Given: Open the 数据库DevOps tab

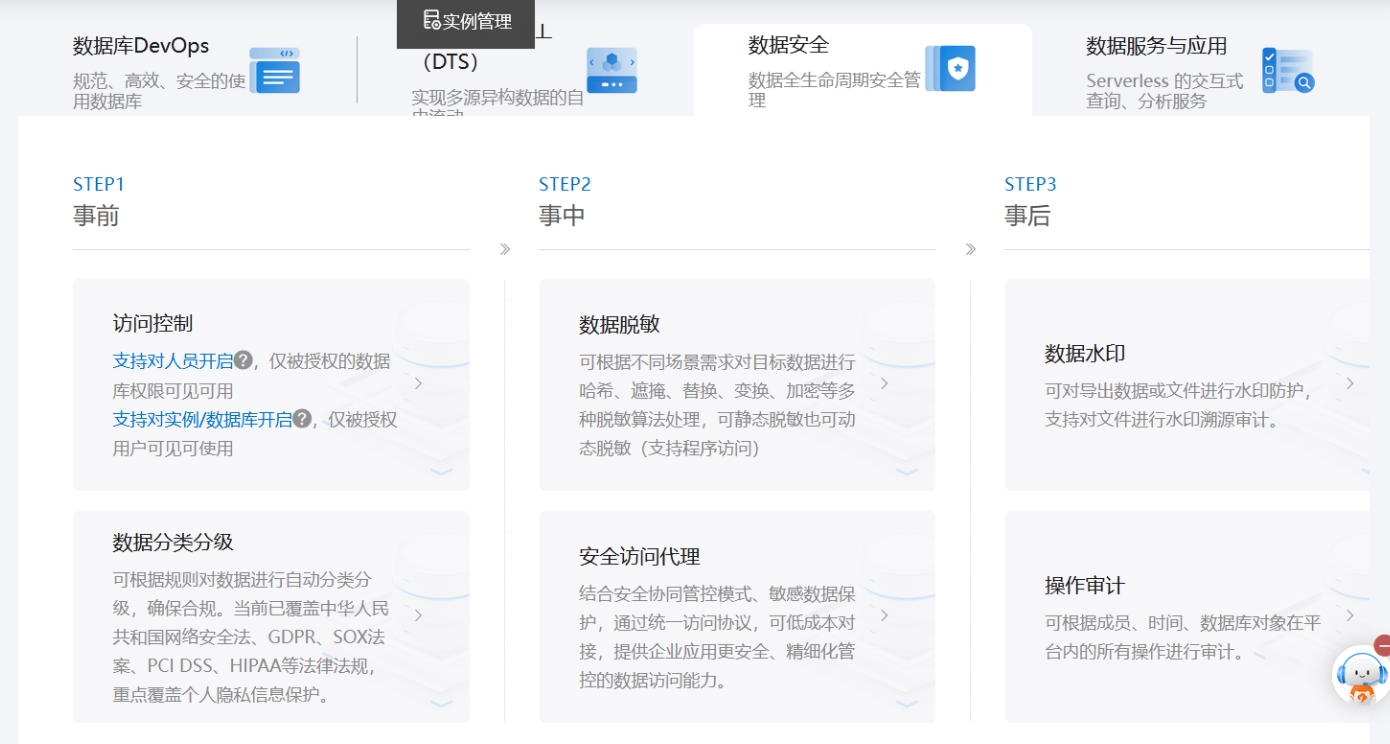Looking at the screenshot, I should point(186,70).
